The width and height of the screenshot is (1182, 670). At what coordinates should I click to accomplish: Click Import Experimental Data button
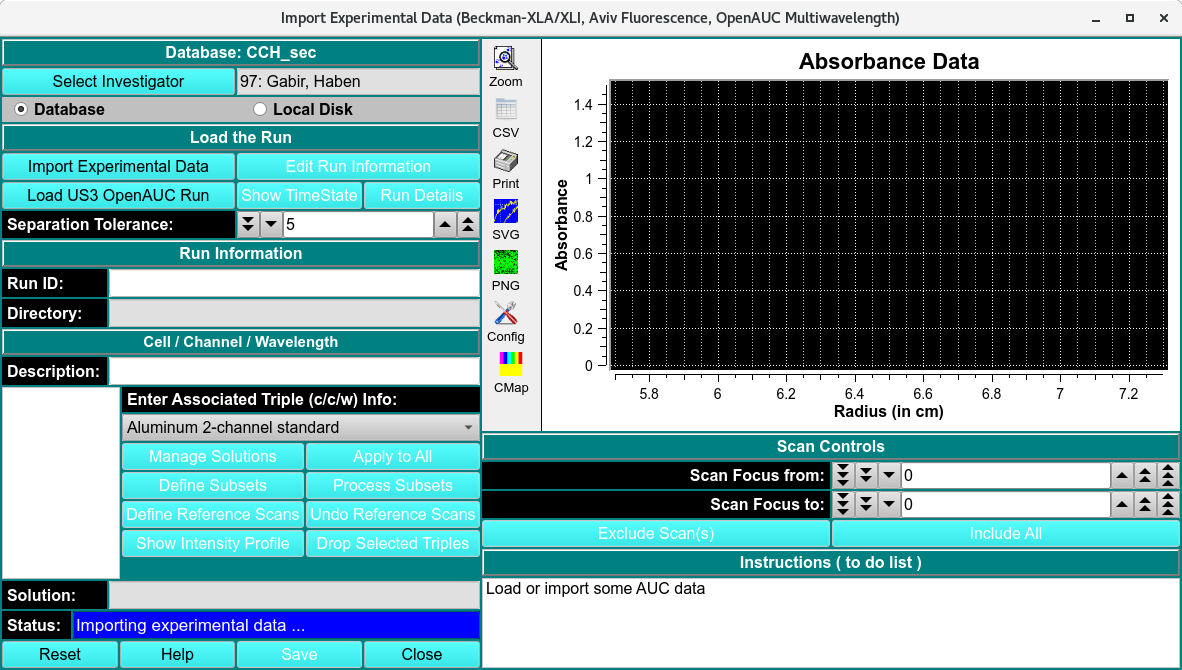[x=118, y=166]
